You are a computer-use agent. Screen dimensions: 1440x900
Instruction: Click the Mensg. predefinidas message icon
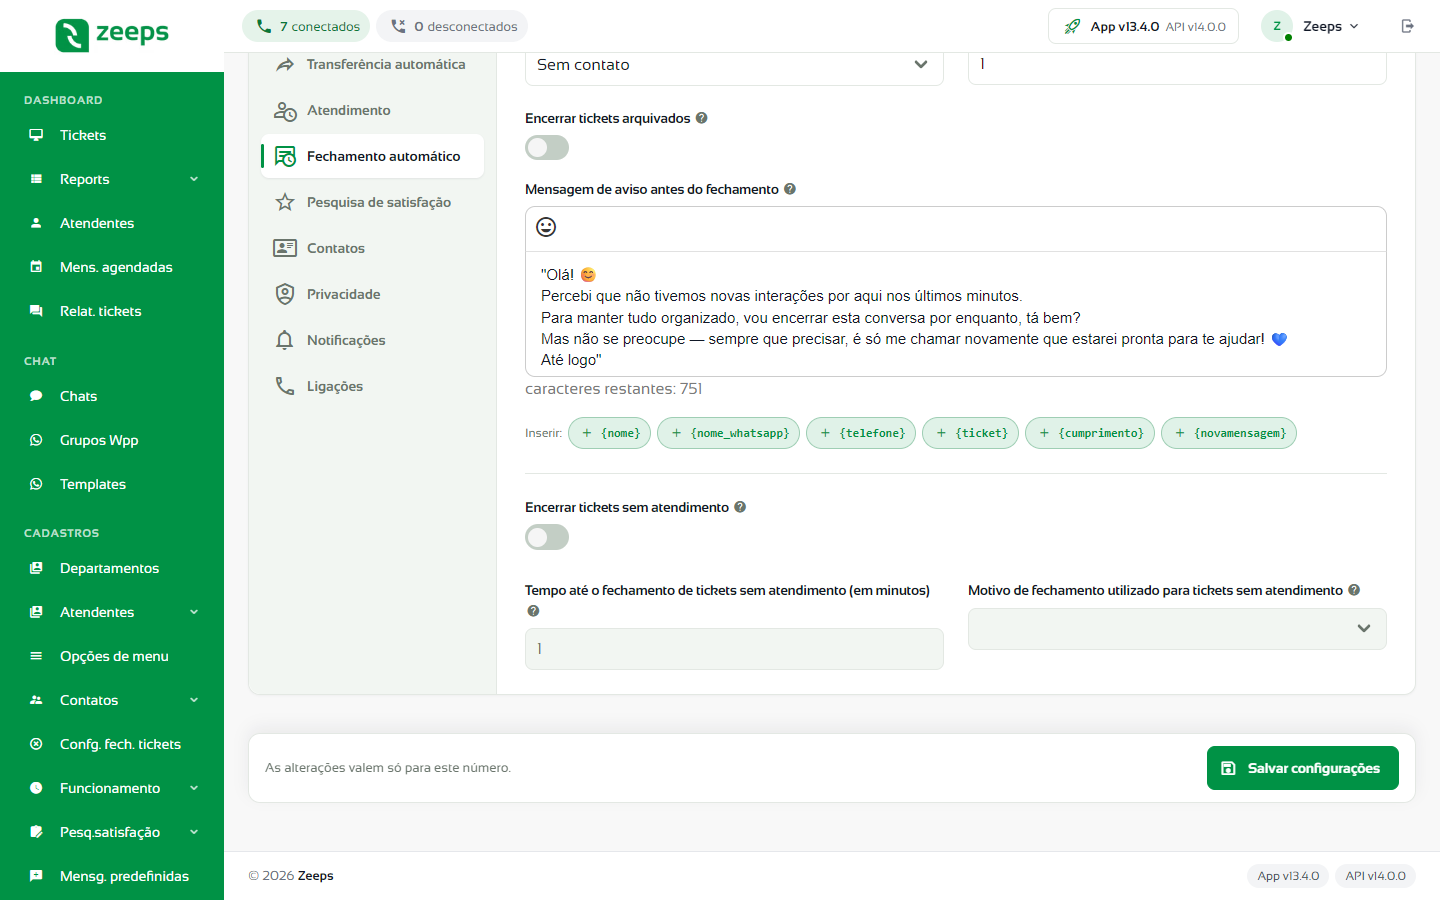click(x=36, y=876)
